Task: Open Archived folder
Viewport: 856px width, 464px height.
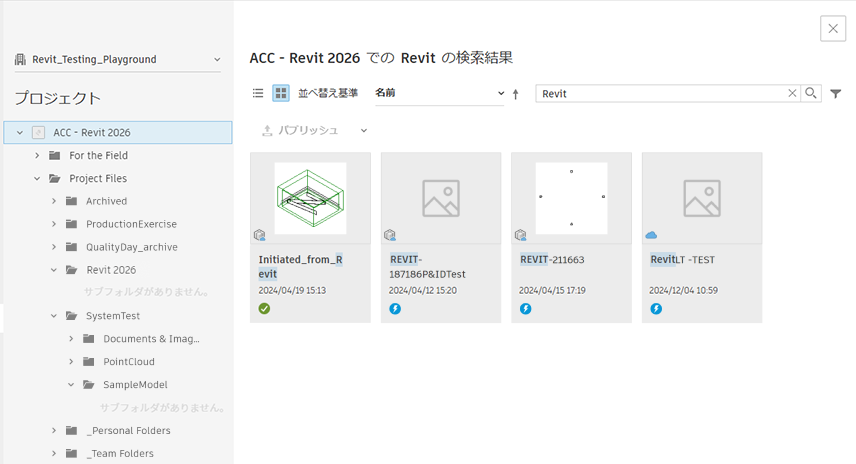Action: [x=106, y=201]
